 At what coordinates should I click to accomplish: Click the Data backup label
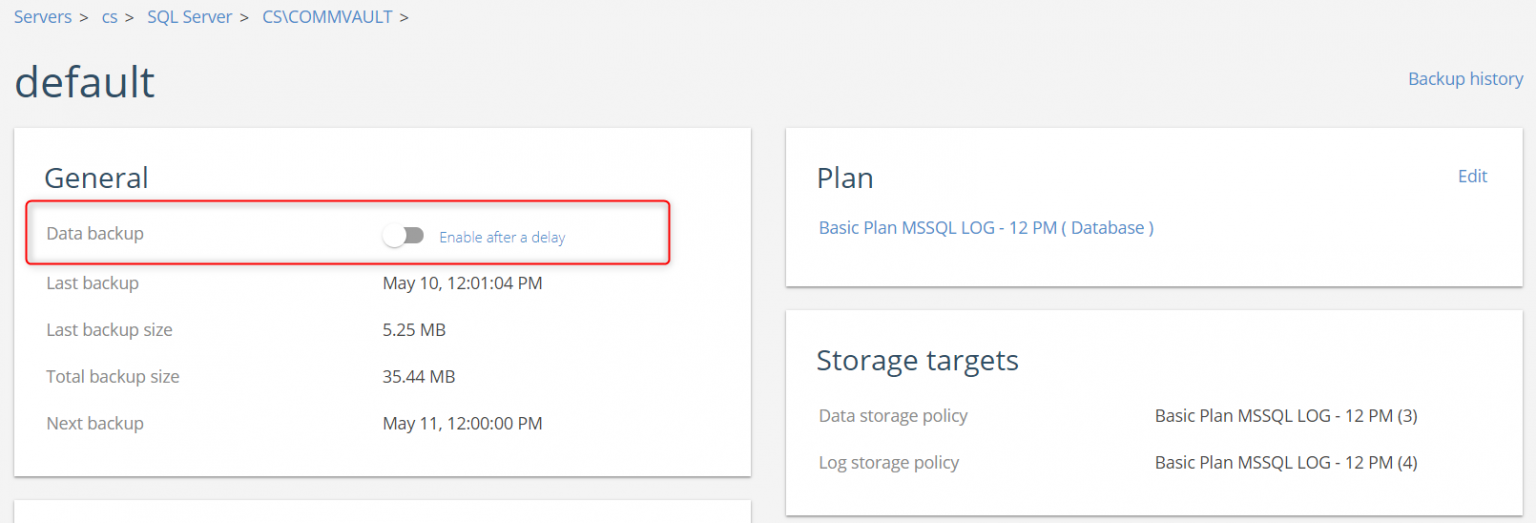click(95, 233)
